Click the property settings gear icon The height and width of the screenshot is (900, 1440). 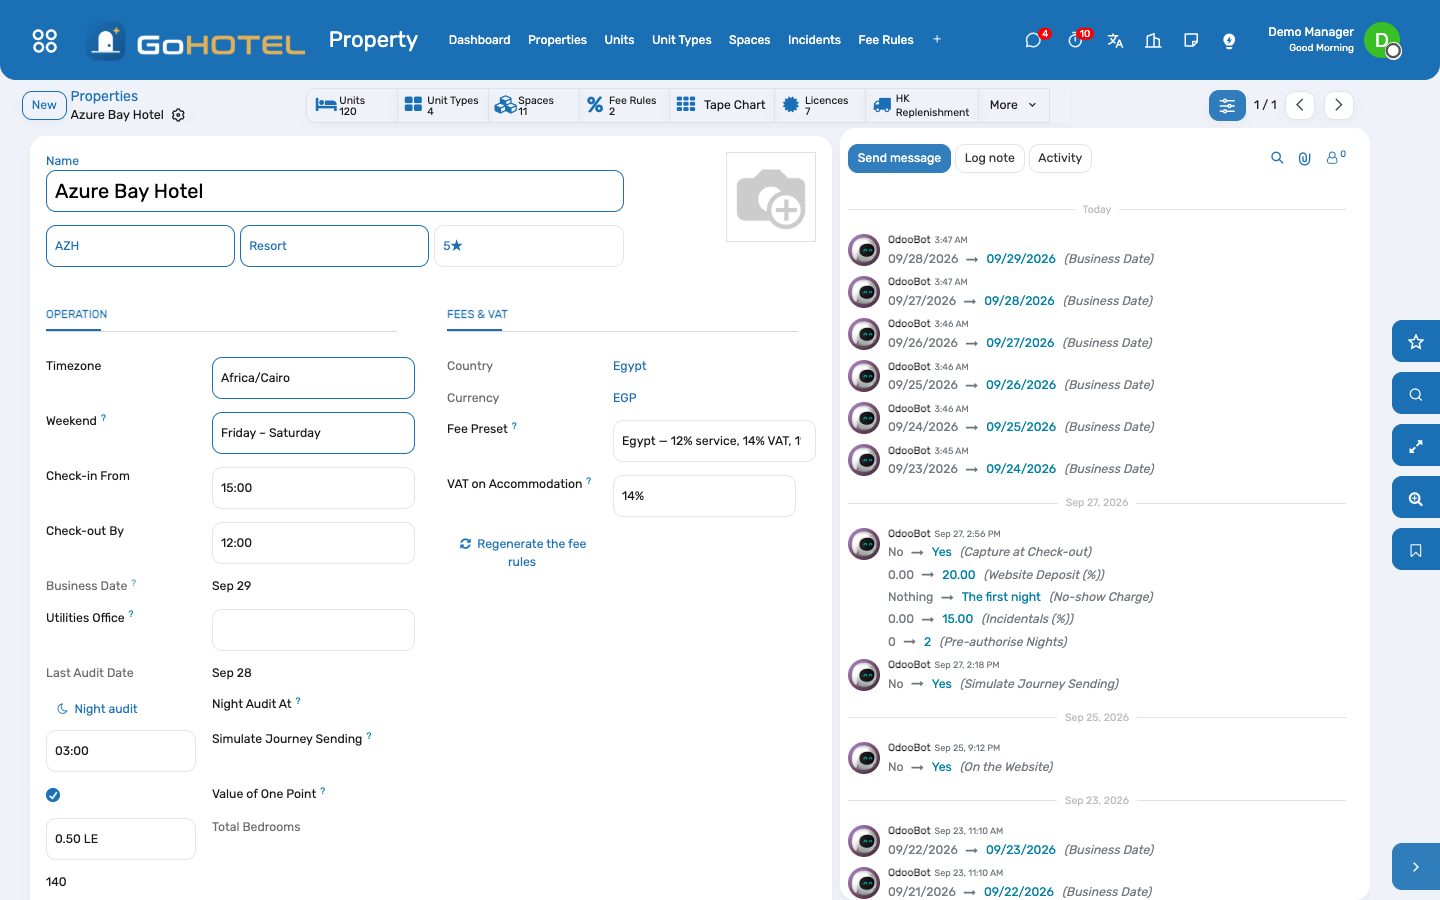[178, 115]
